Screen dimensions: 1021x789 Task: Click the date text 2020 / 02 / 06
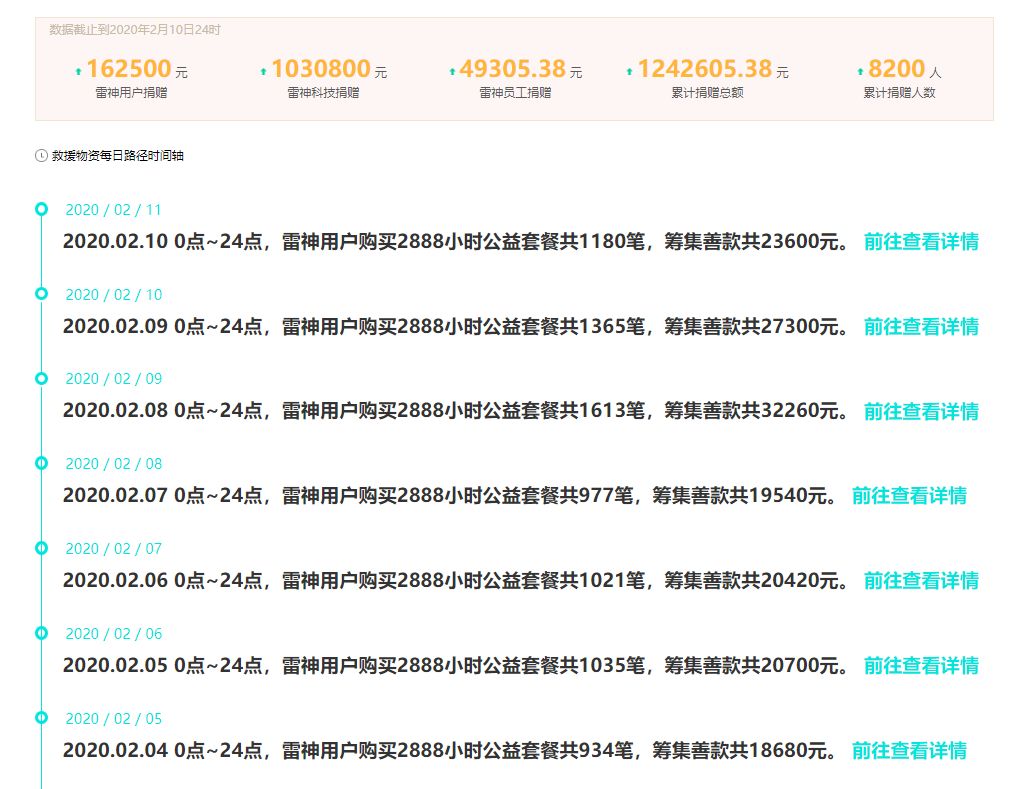tap(113, 633)
